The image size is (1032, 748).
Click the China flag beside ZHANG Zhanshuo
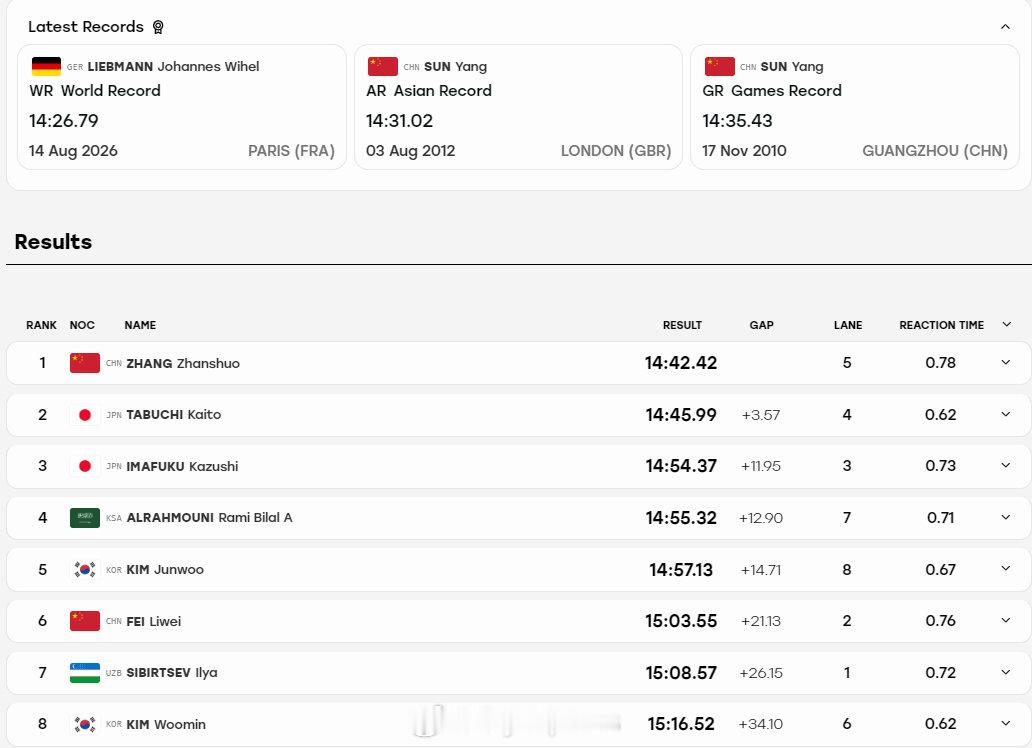point(85,363)
